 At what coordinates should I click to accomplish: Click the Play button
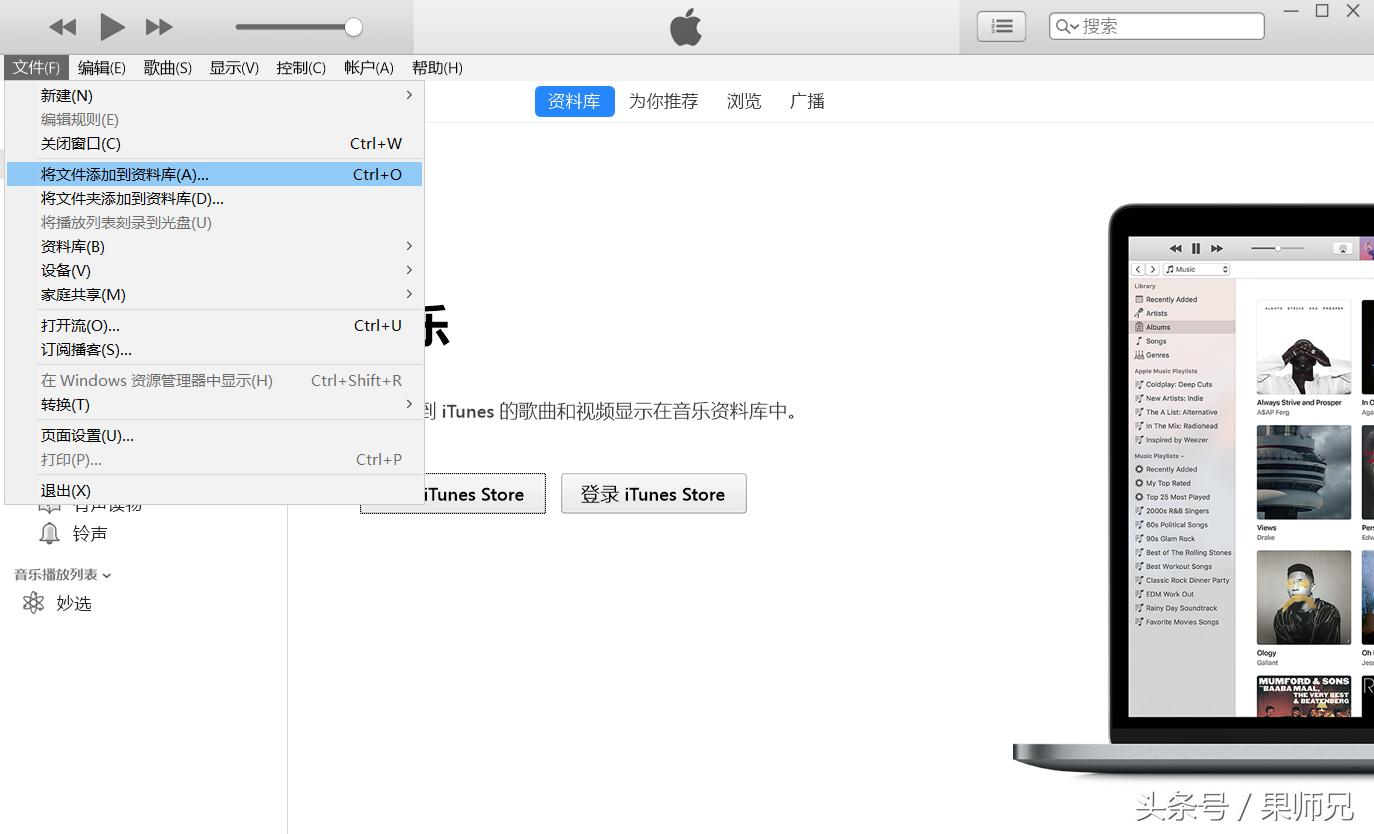(x=112, y=27)
